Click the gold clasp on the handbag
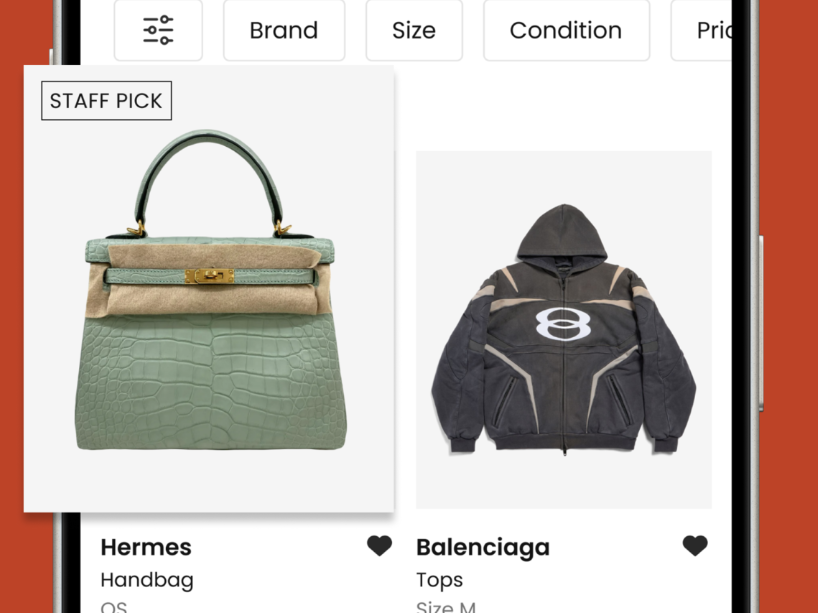Image resolution: width=818 pixels, height=613 pixels. 209,276
